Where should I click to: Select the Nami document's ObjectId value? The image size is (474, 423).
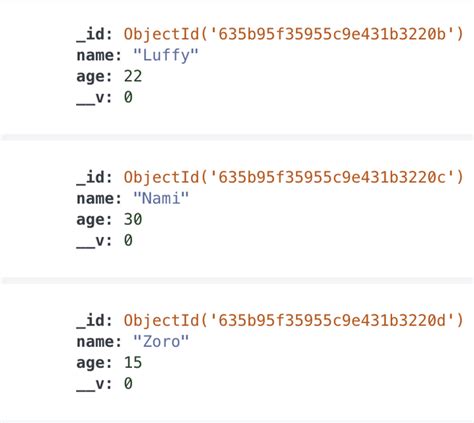click(294, 177)
